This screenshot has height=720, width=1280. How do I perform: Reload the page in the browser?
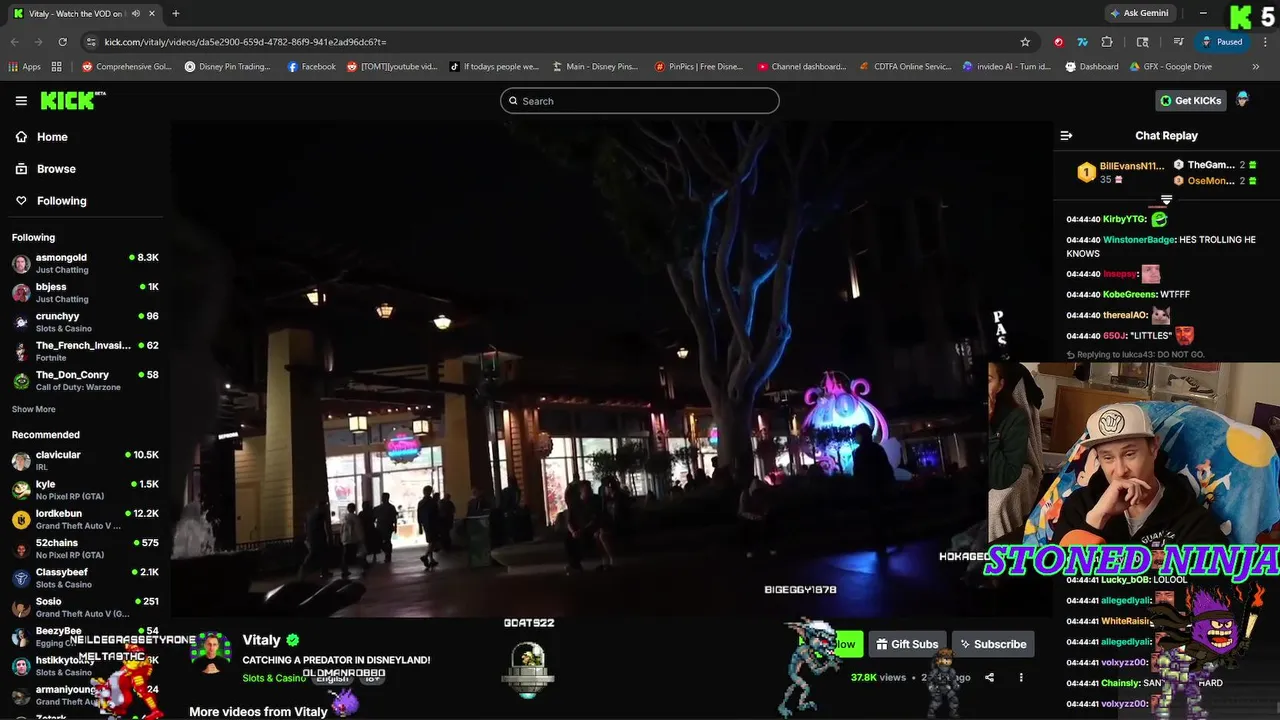click(62, 42)
